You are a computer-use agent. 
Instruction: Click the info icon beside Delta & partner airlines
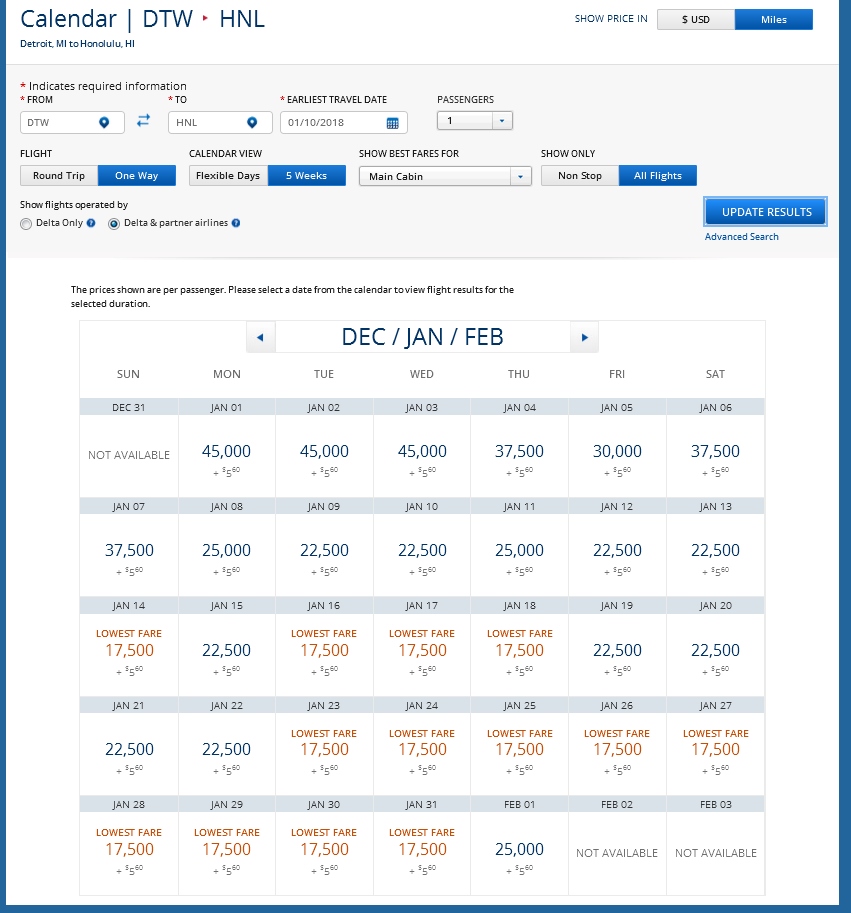coord(235,224)
